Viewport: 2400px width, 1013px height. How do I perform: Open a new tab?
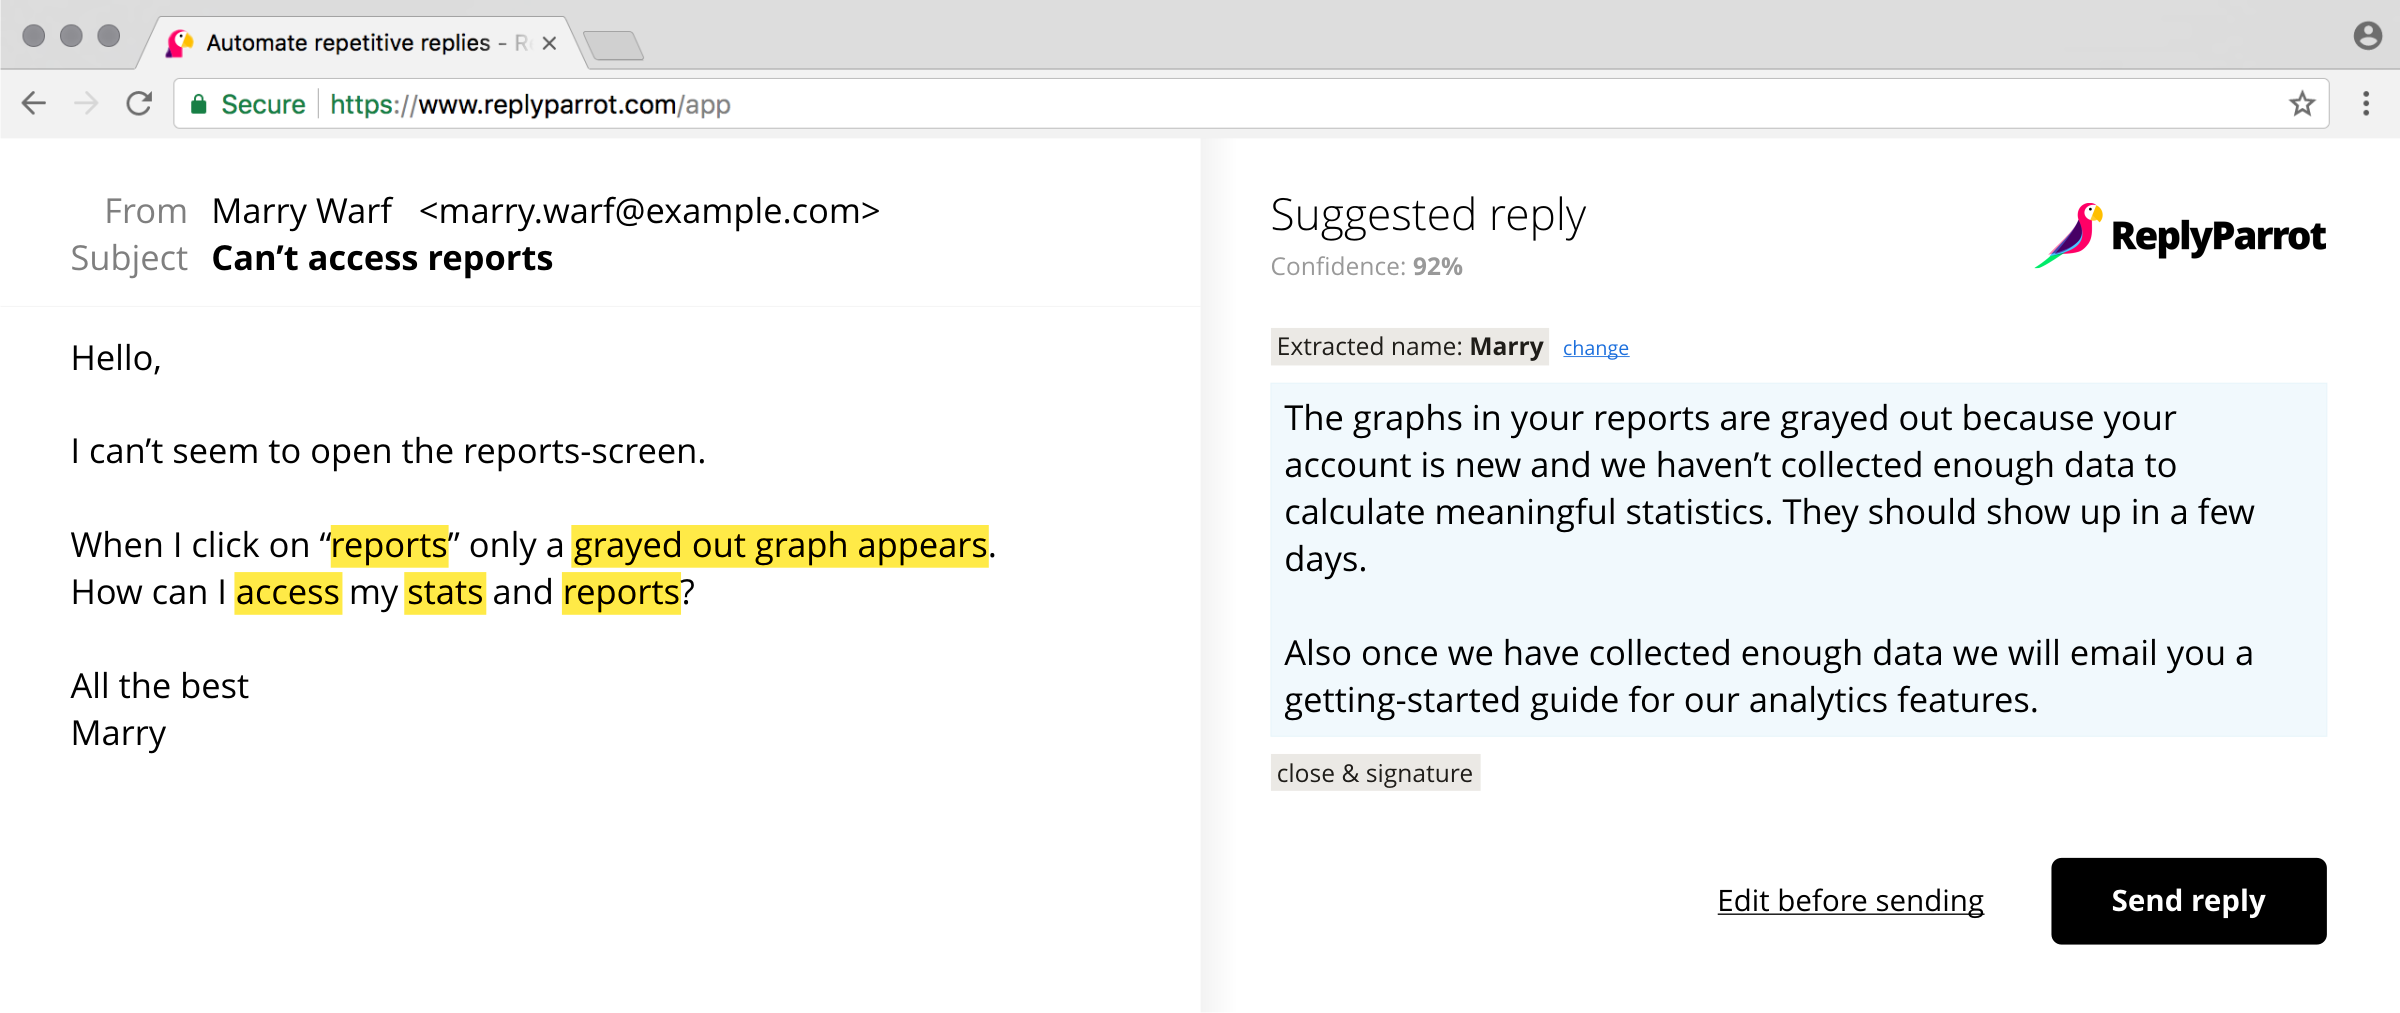(x=613, y=45)
